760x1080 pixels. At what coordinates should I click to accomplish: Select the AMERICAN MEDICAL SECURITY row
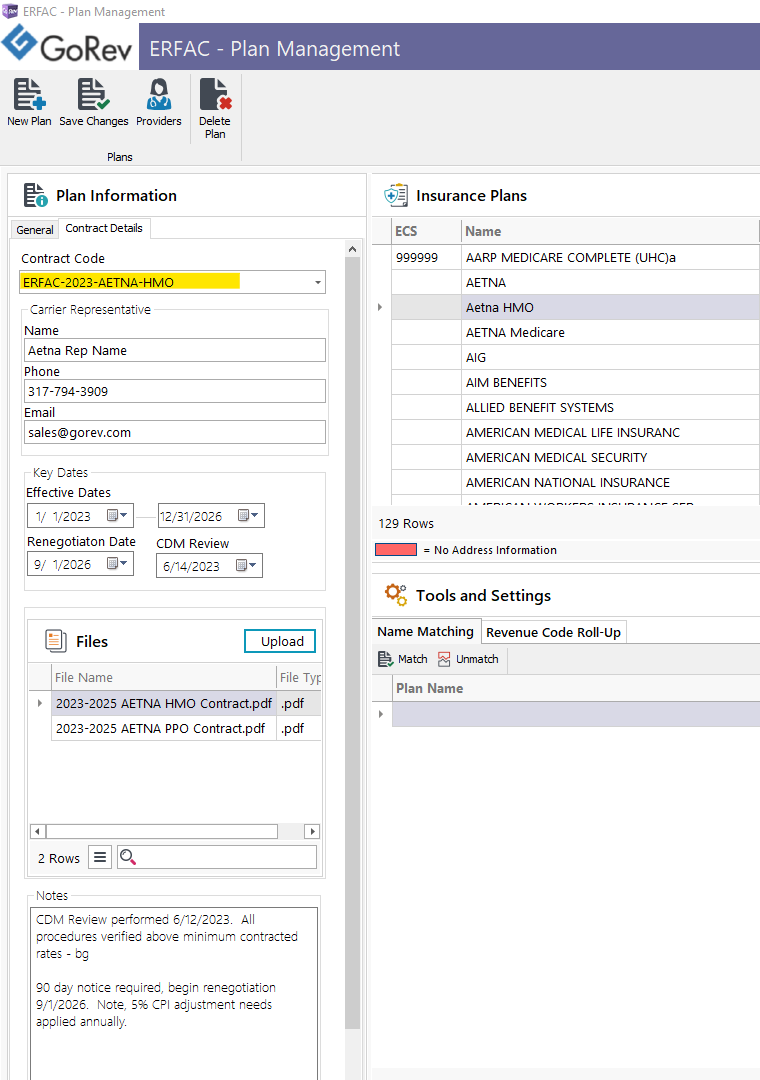575,457
